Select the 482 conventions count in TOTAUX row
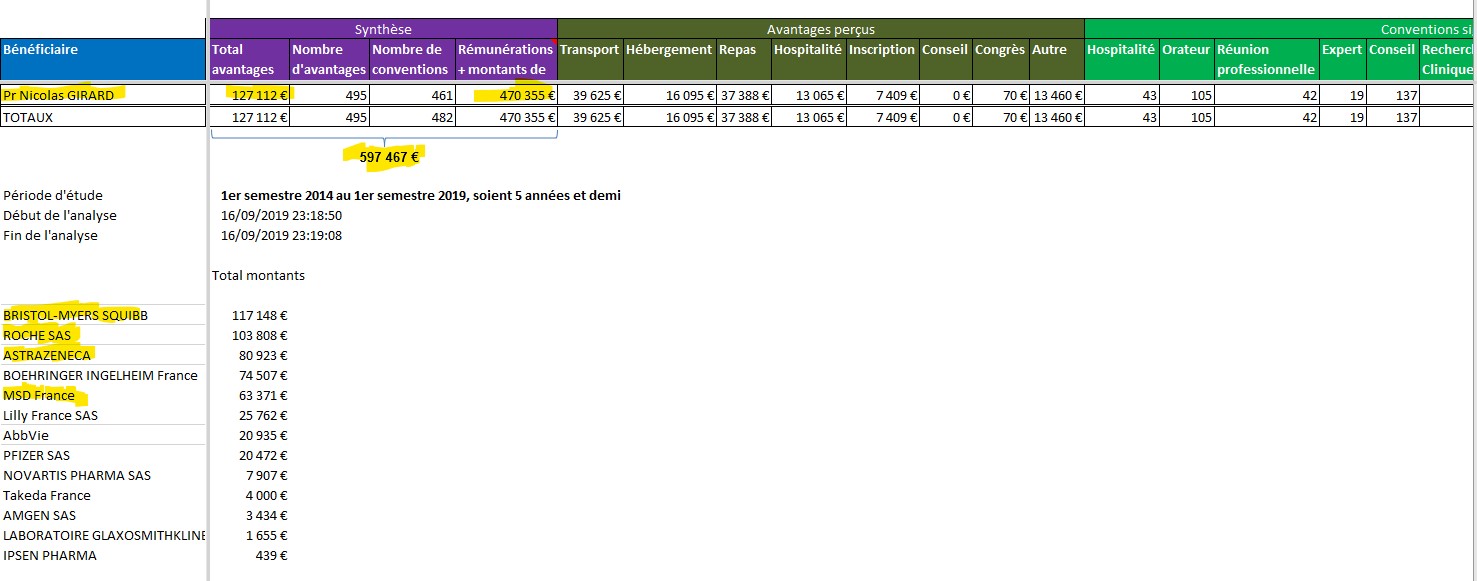1477x581 pixels. tap(412, 117)
